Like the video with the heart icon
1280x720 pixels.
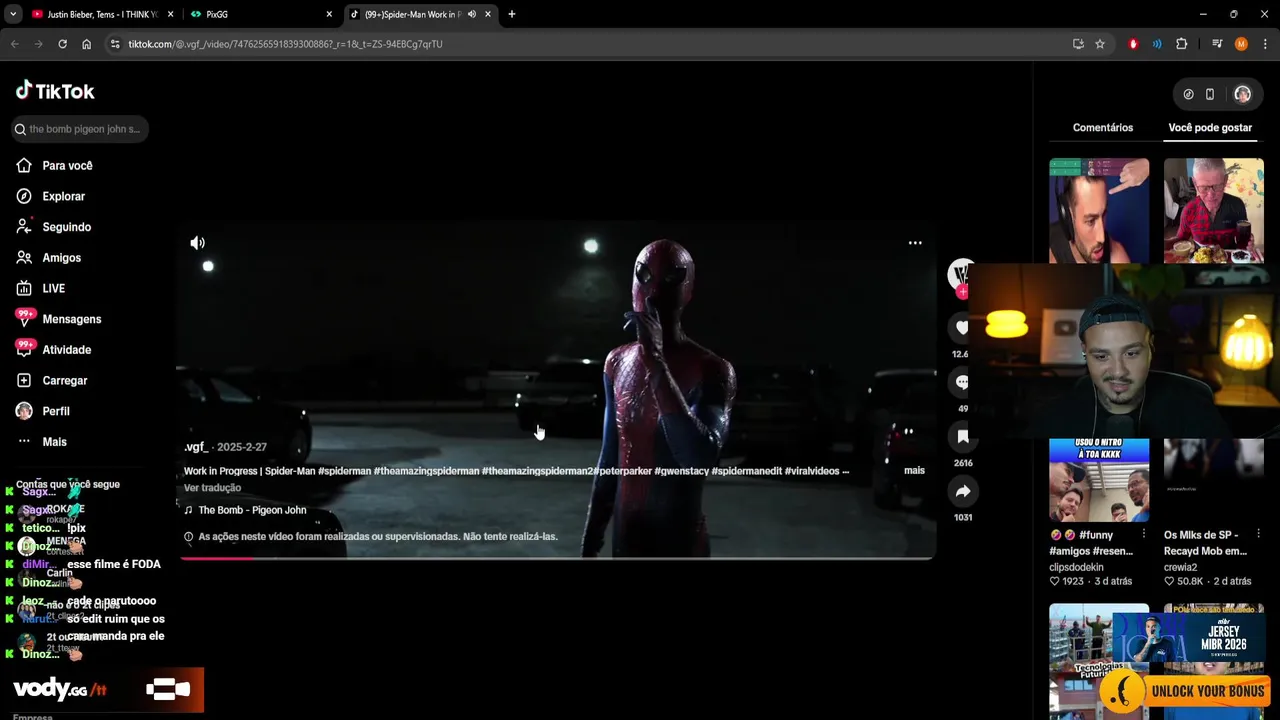coord(962,327)
